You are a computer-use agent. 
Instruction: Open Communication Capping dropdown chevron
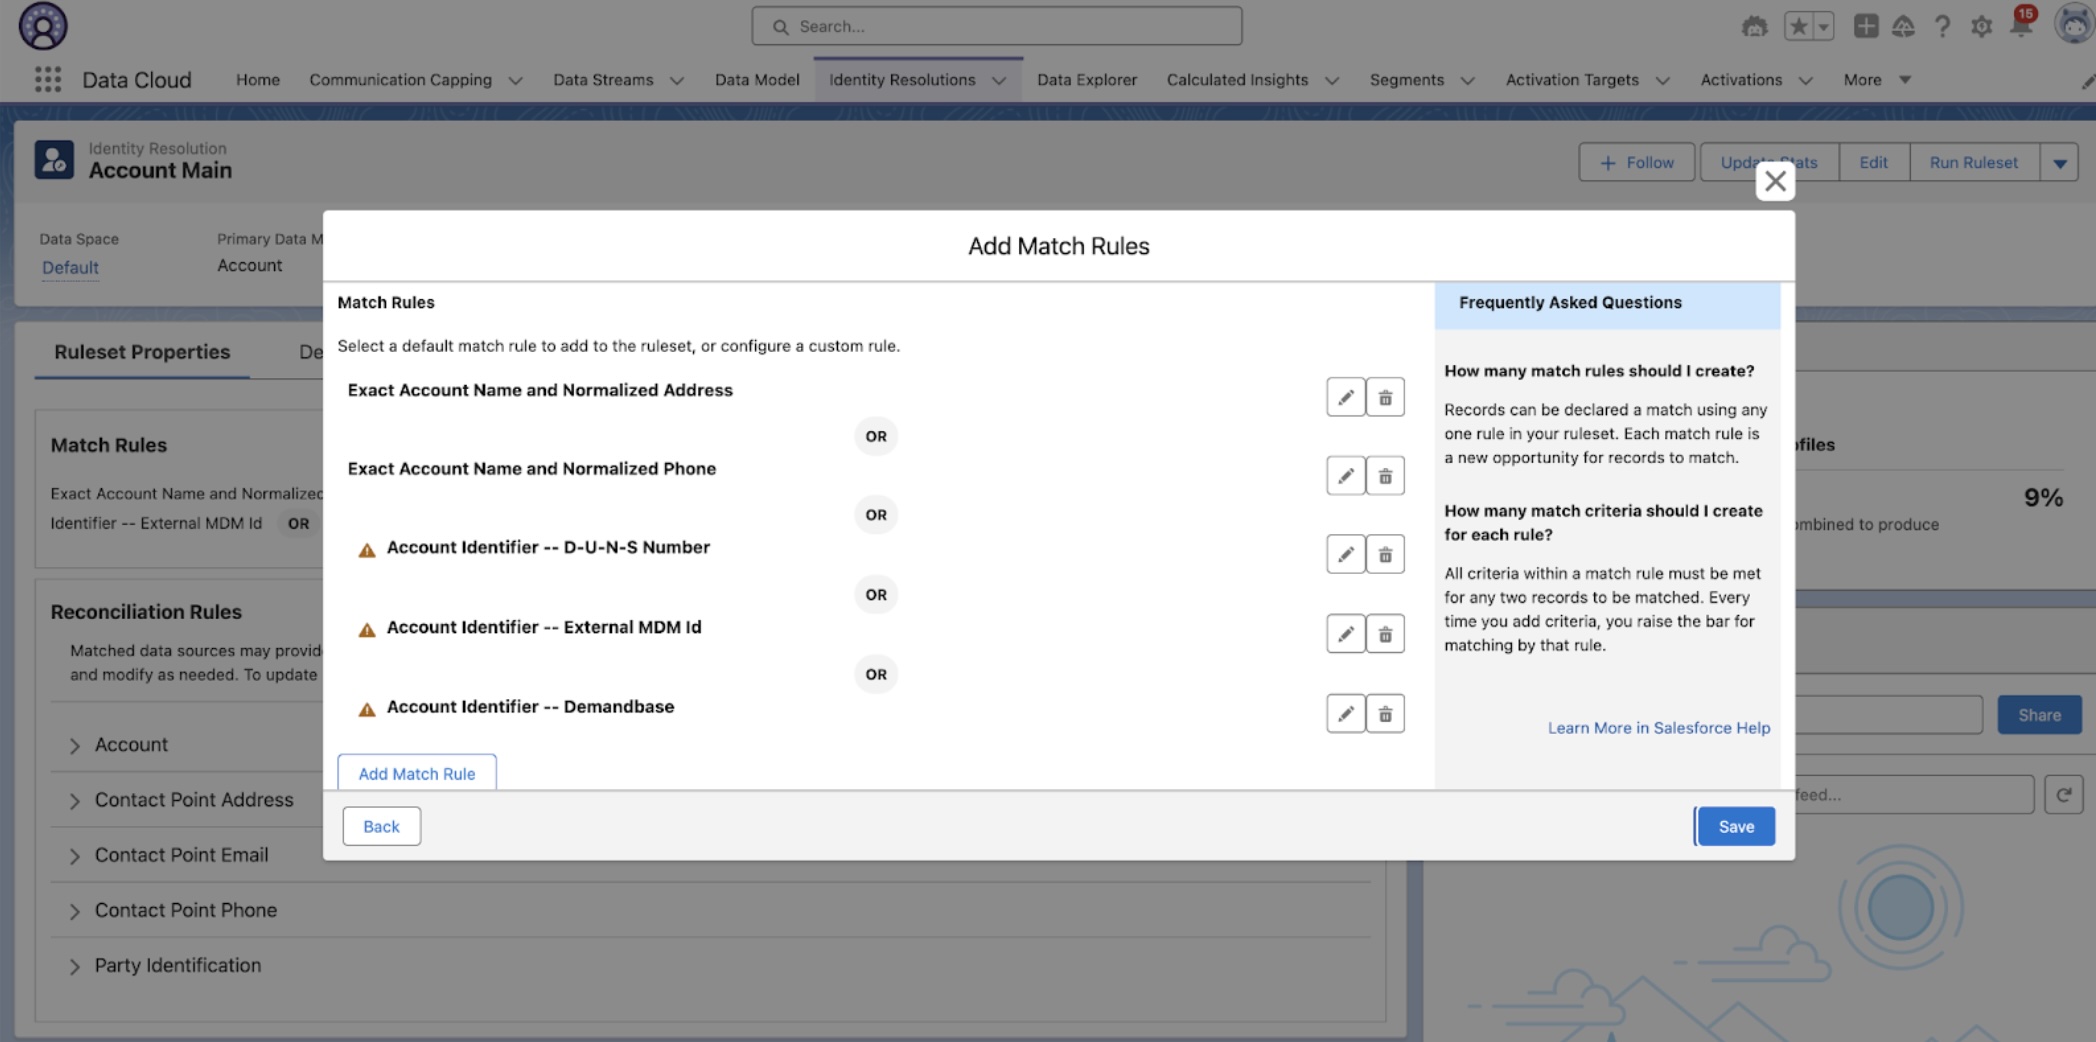(515, 81)
